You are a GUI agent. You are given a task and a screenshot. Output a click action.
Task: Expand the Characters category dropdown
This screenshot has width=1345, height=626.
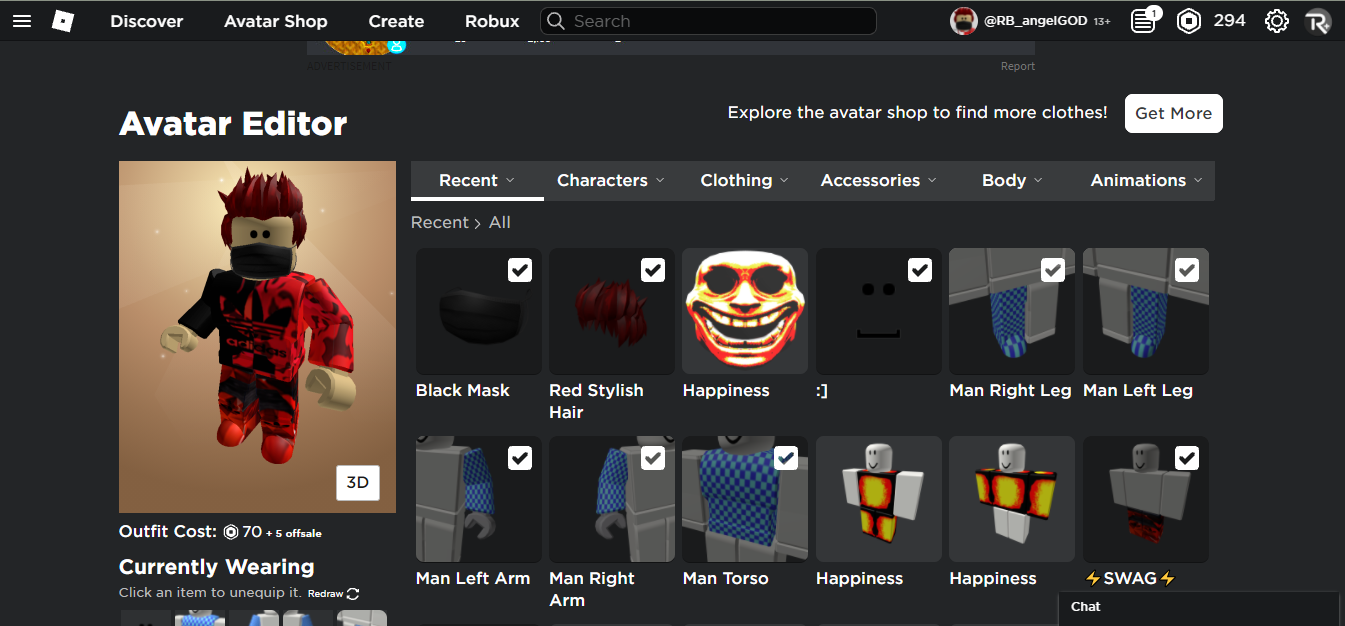pos(610,181)
